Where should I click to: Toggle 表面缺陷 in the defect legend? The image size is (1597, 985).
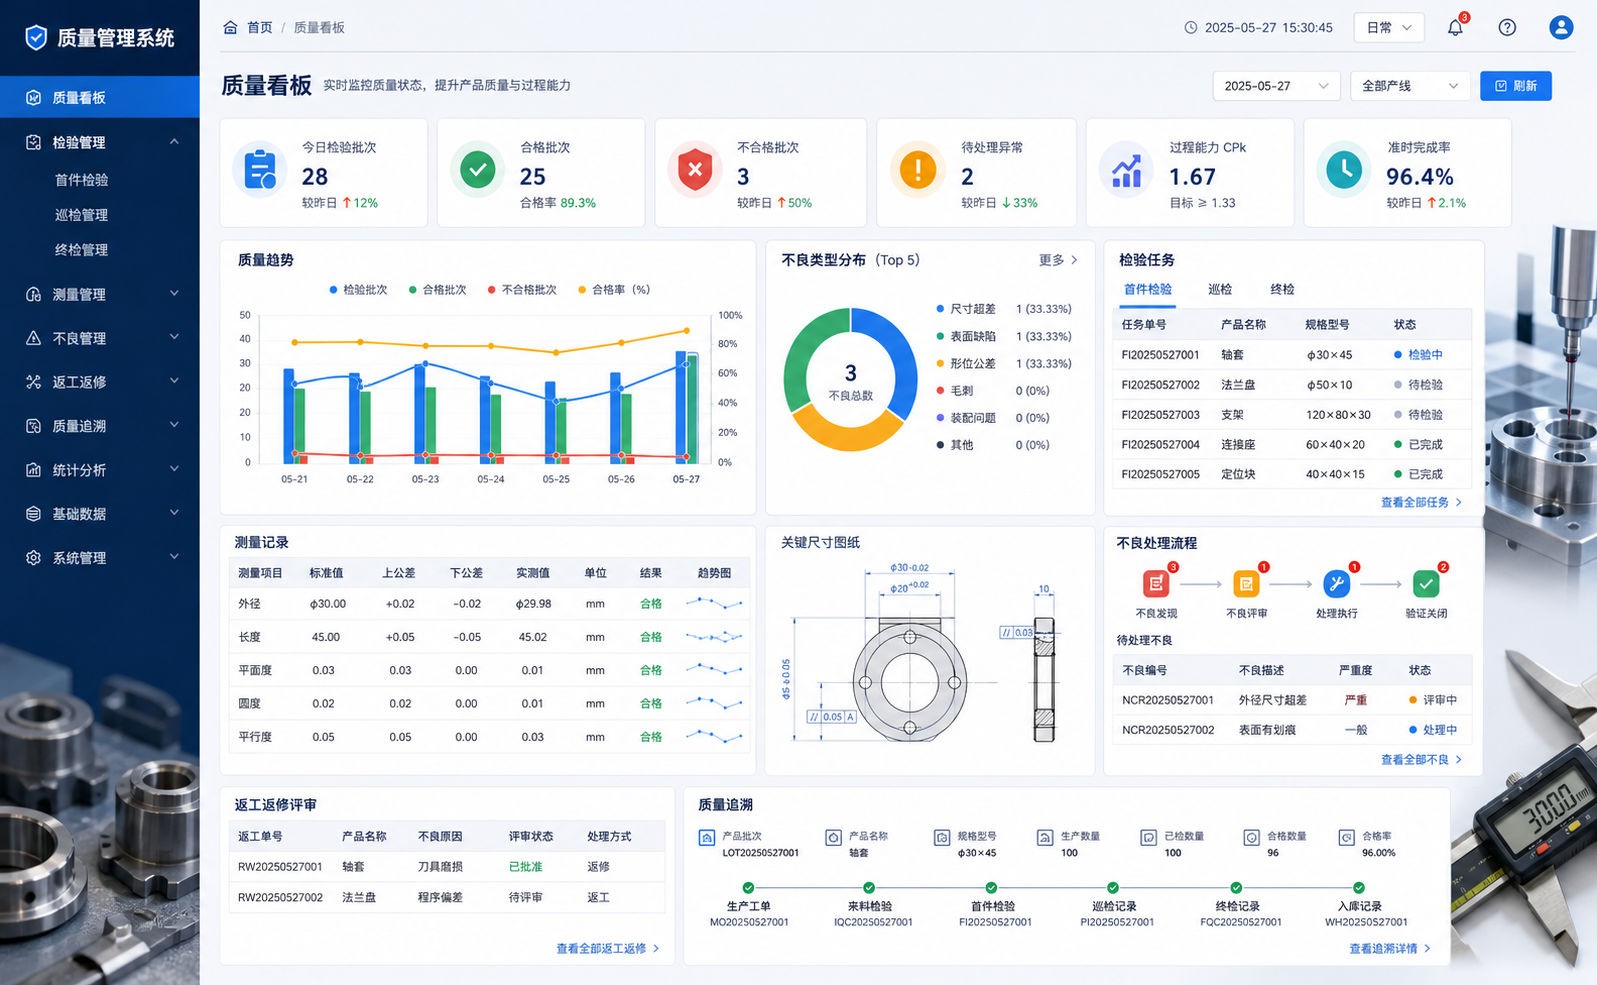(966, 336)
